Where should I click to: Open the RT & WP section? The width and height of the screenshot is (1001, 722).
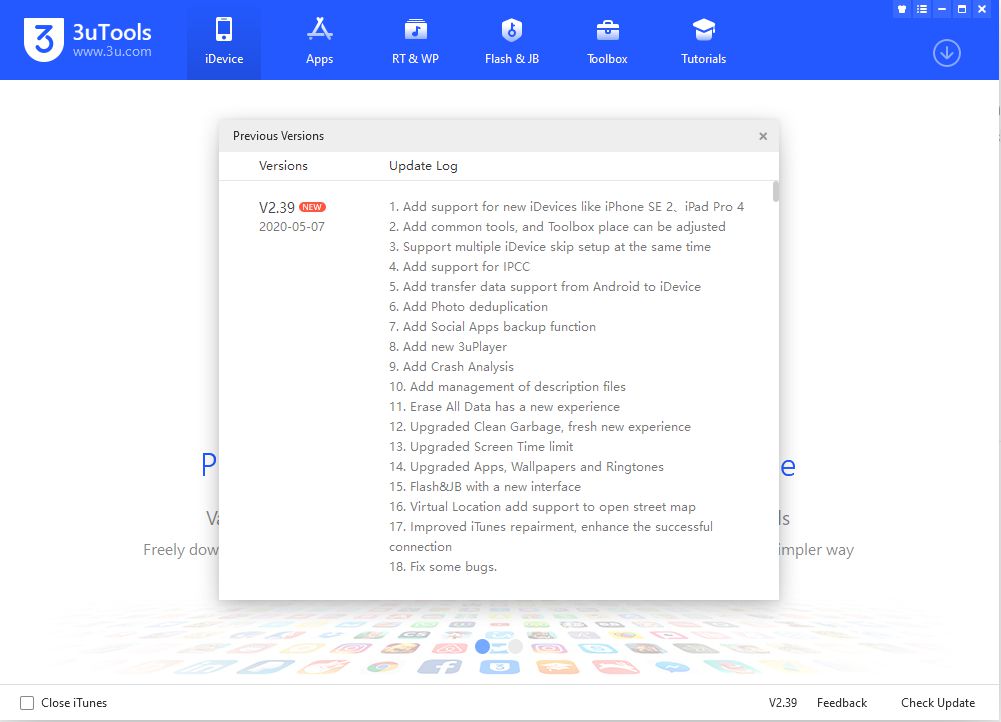coord(415,41)
